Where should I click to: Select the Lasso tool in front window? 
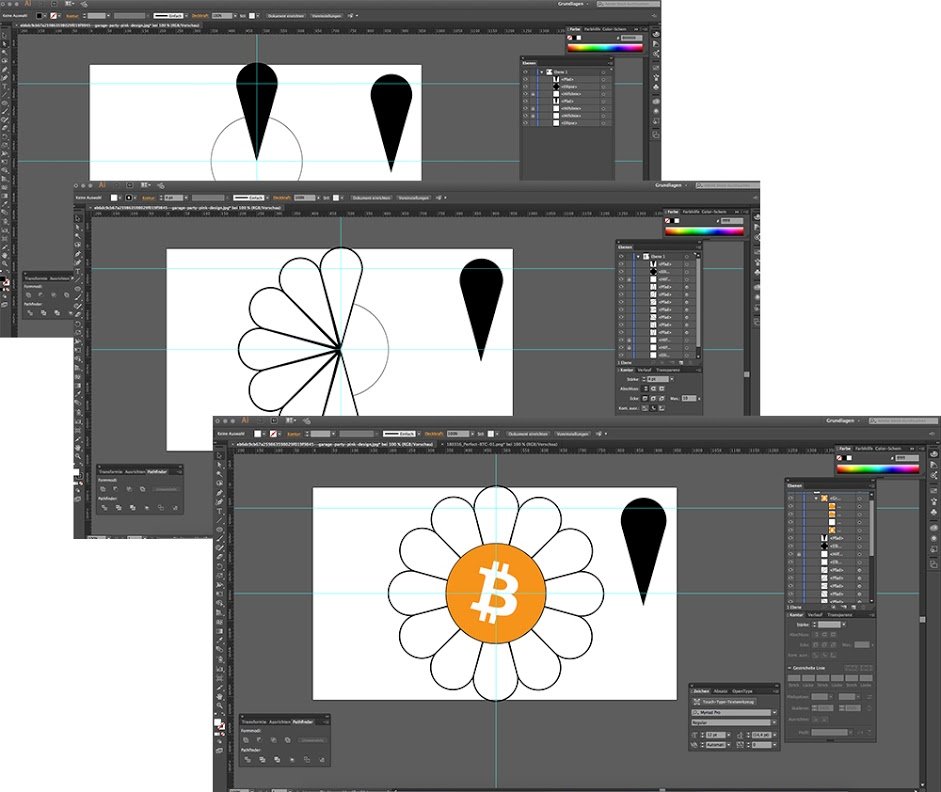(x=220, y=483)
